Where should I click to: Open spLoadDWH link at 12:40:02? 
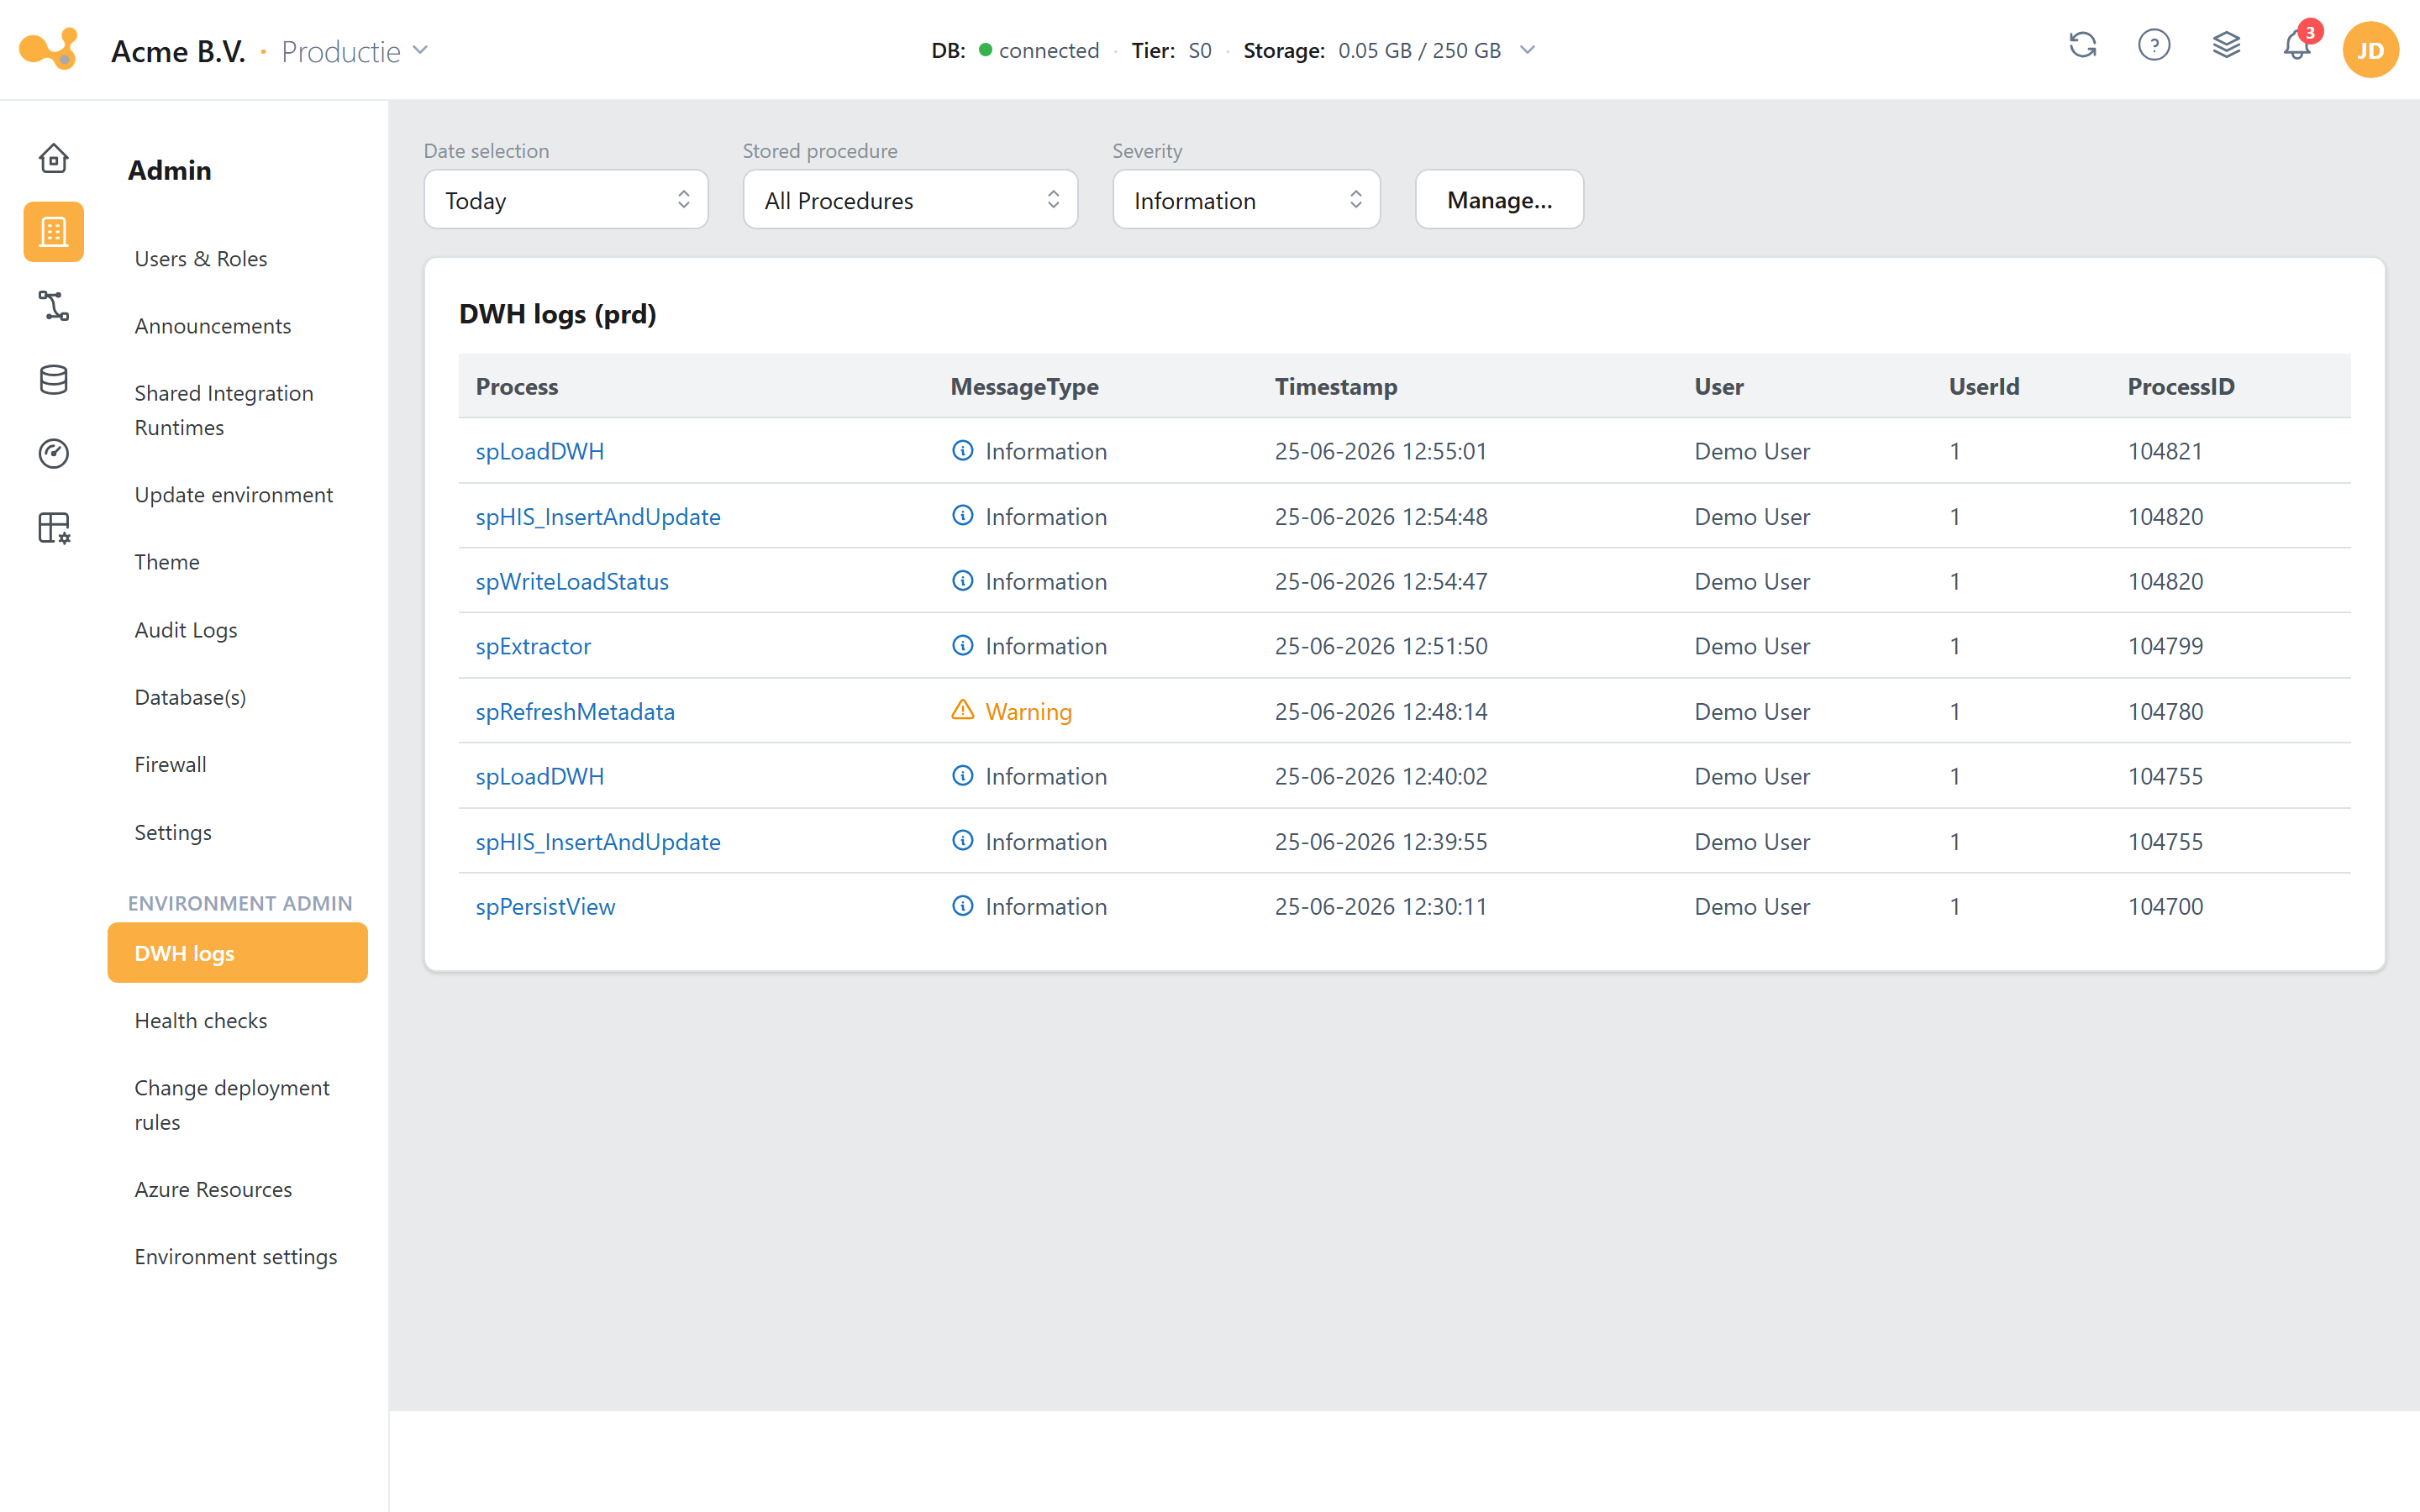(x=540, y=776)
